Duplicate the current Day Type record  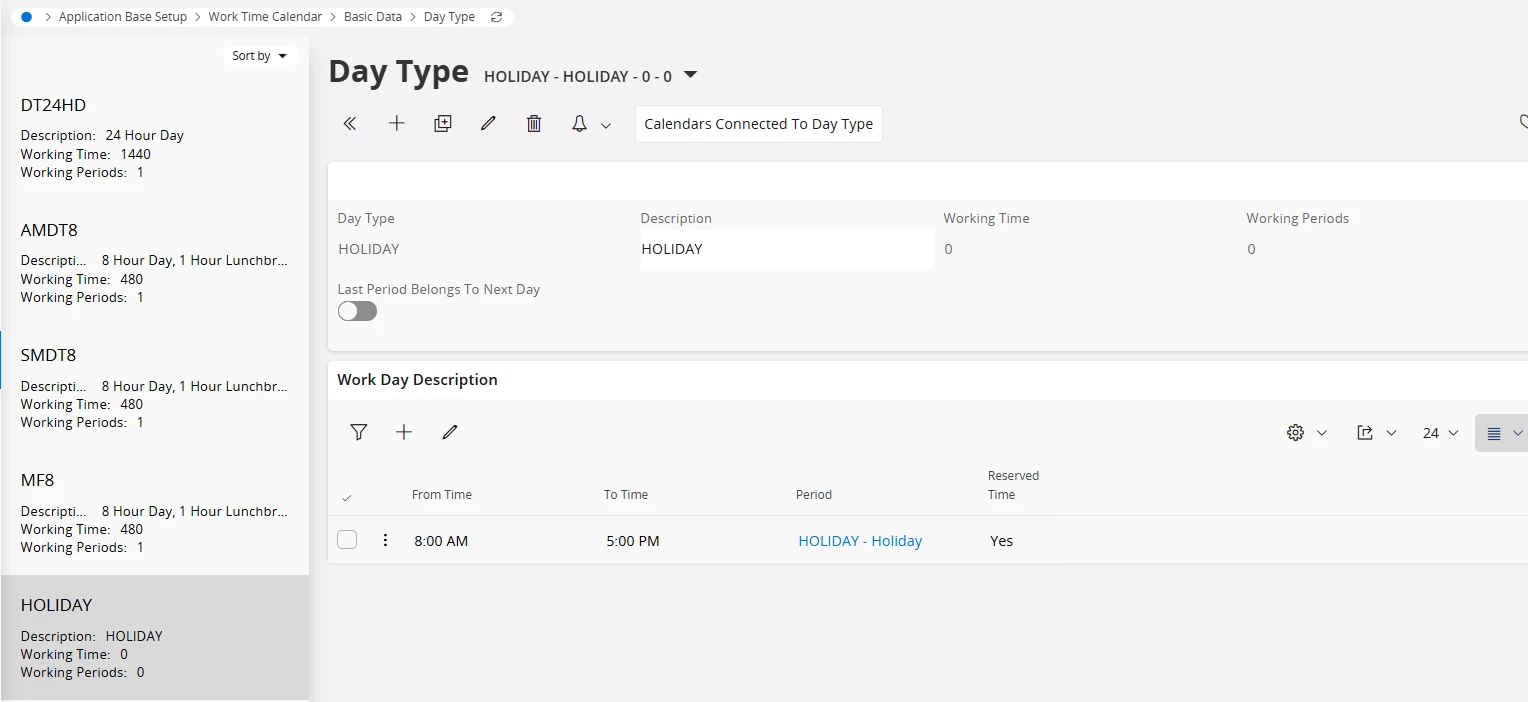[x=443, y=124]
